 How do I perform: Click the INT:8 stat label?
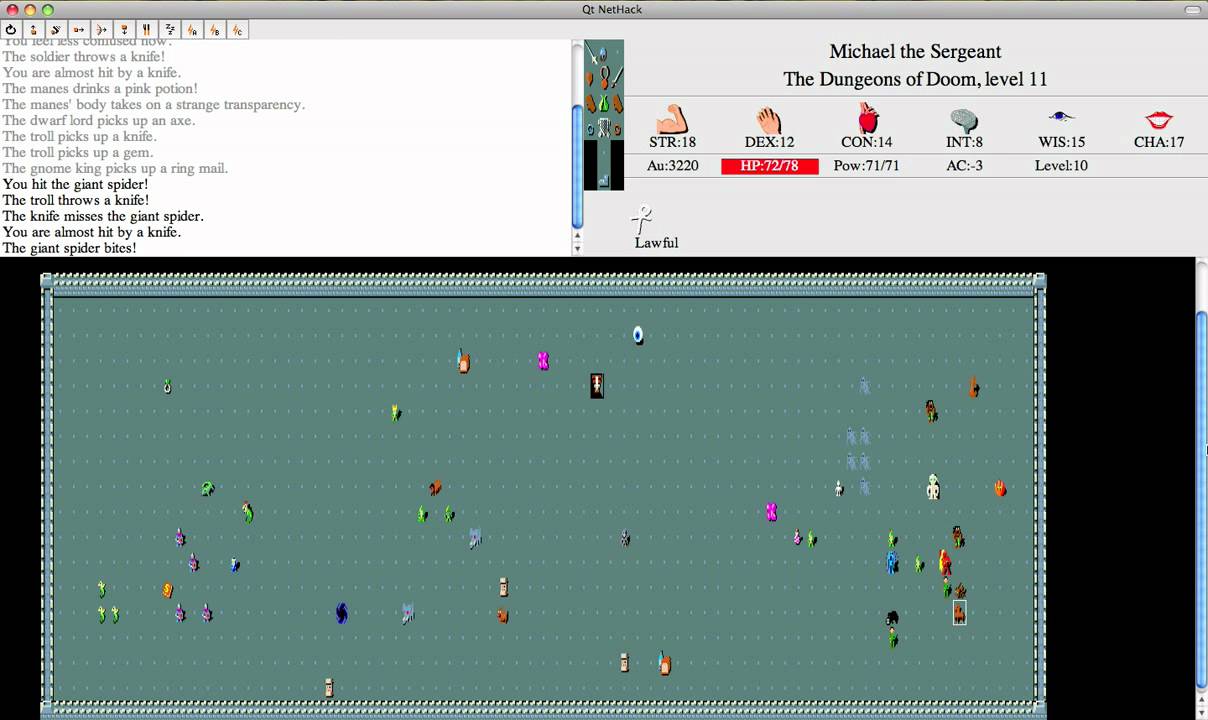pos(964,143)
